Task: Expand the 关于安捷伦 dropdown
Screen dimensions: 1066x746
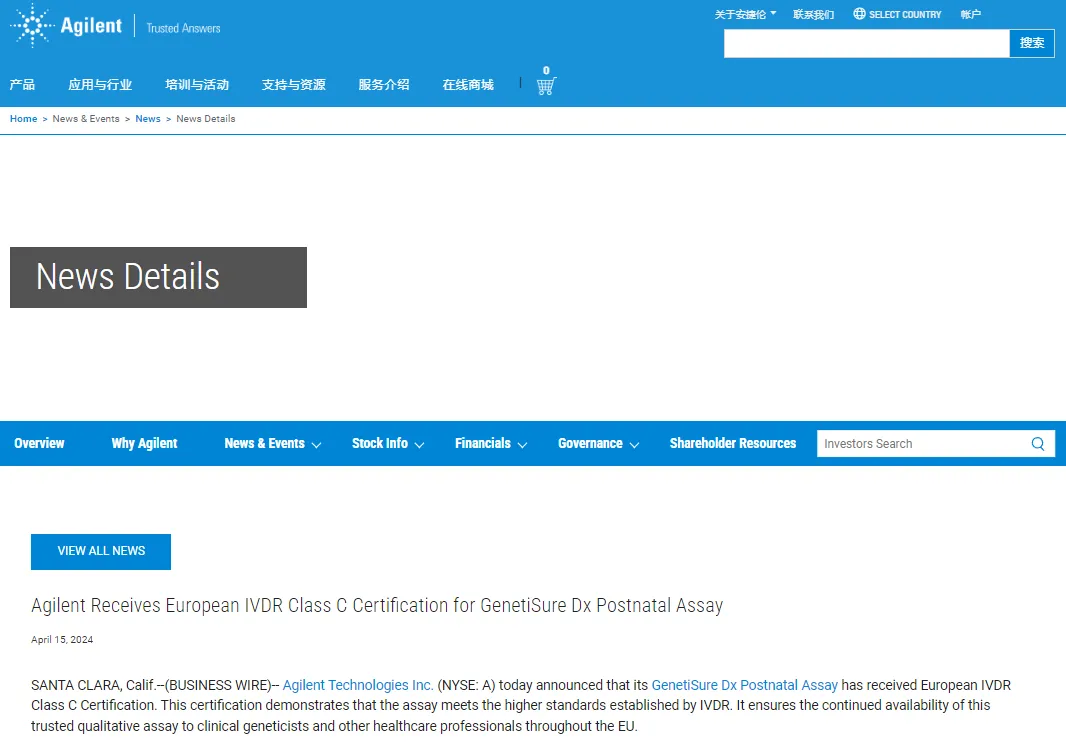Action: click(745, 14)
